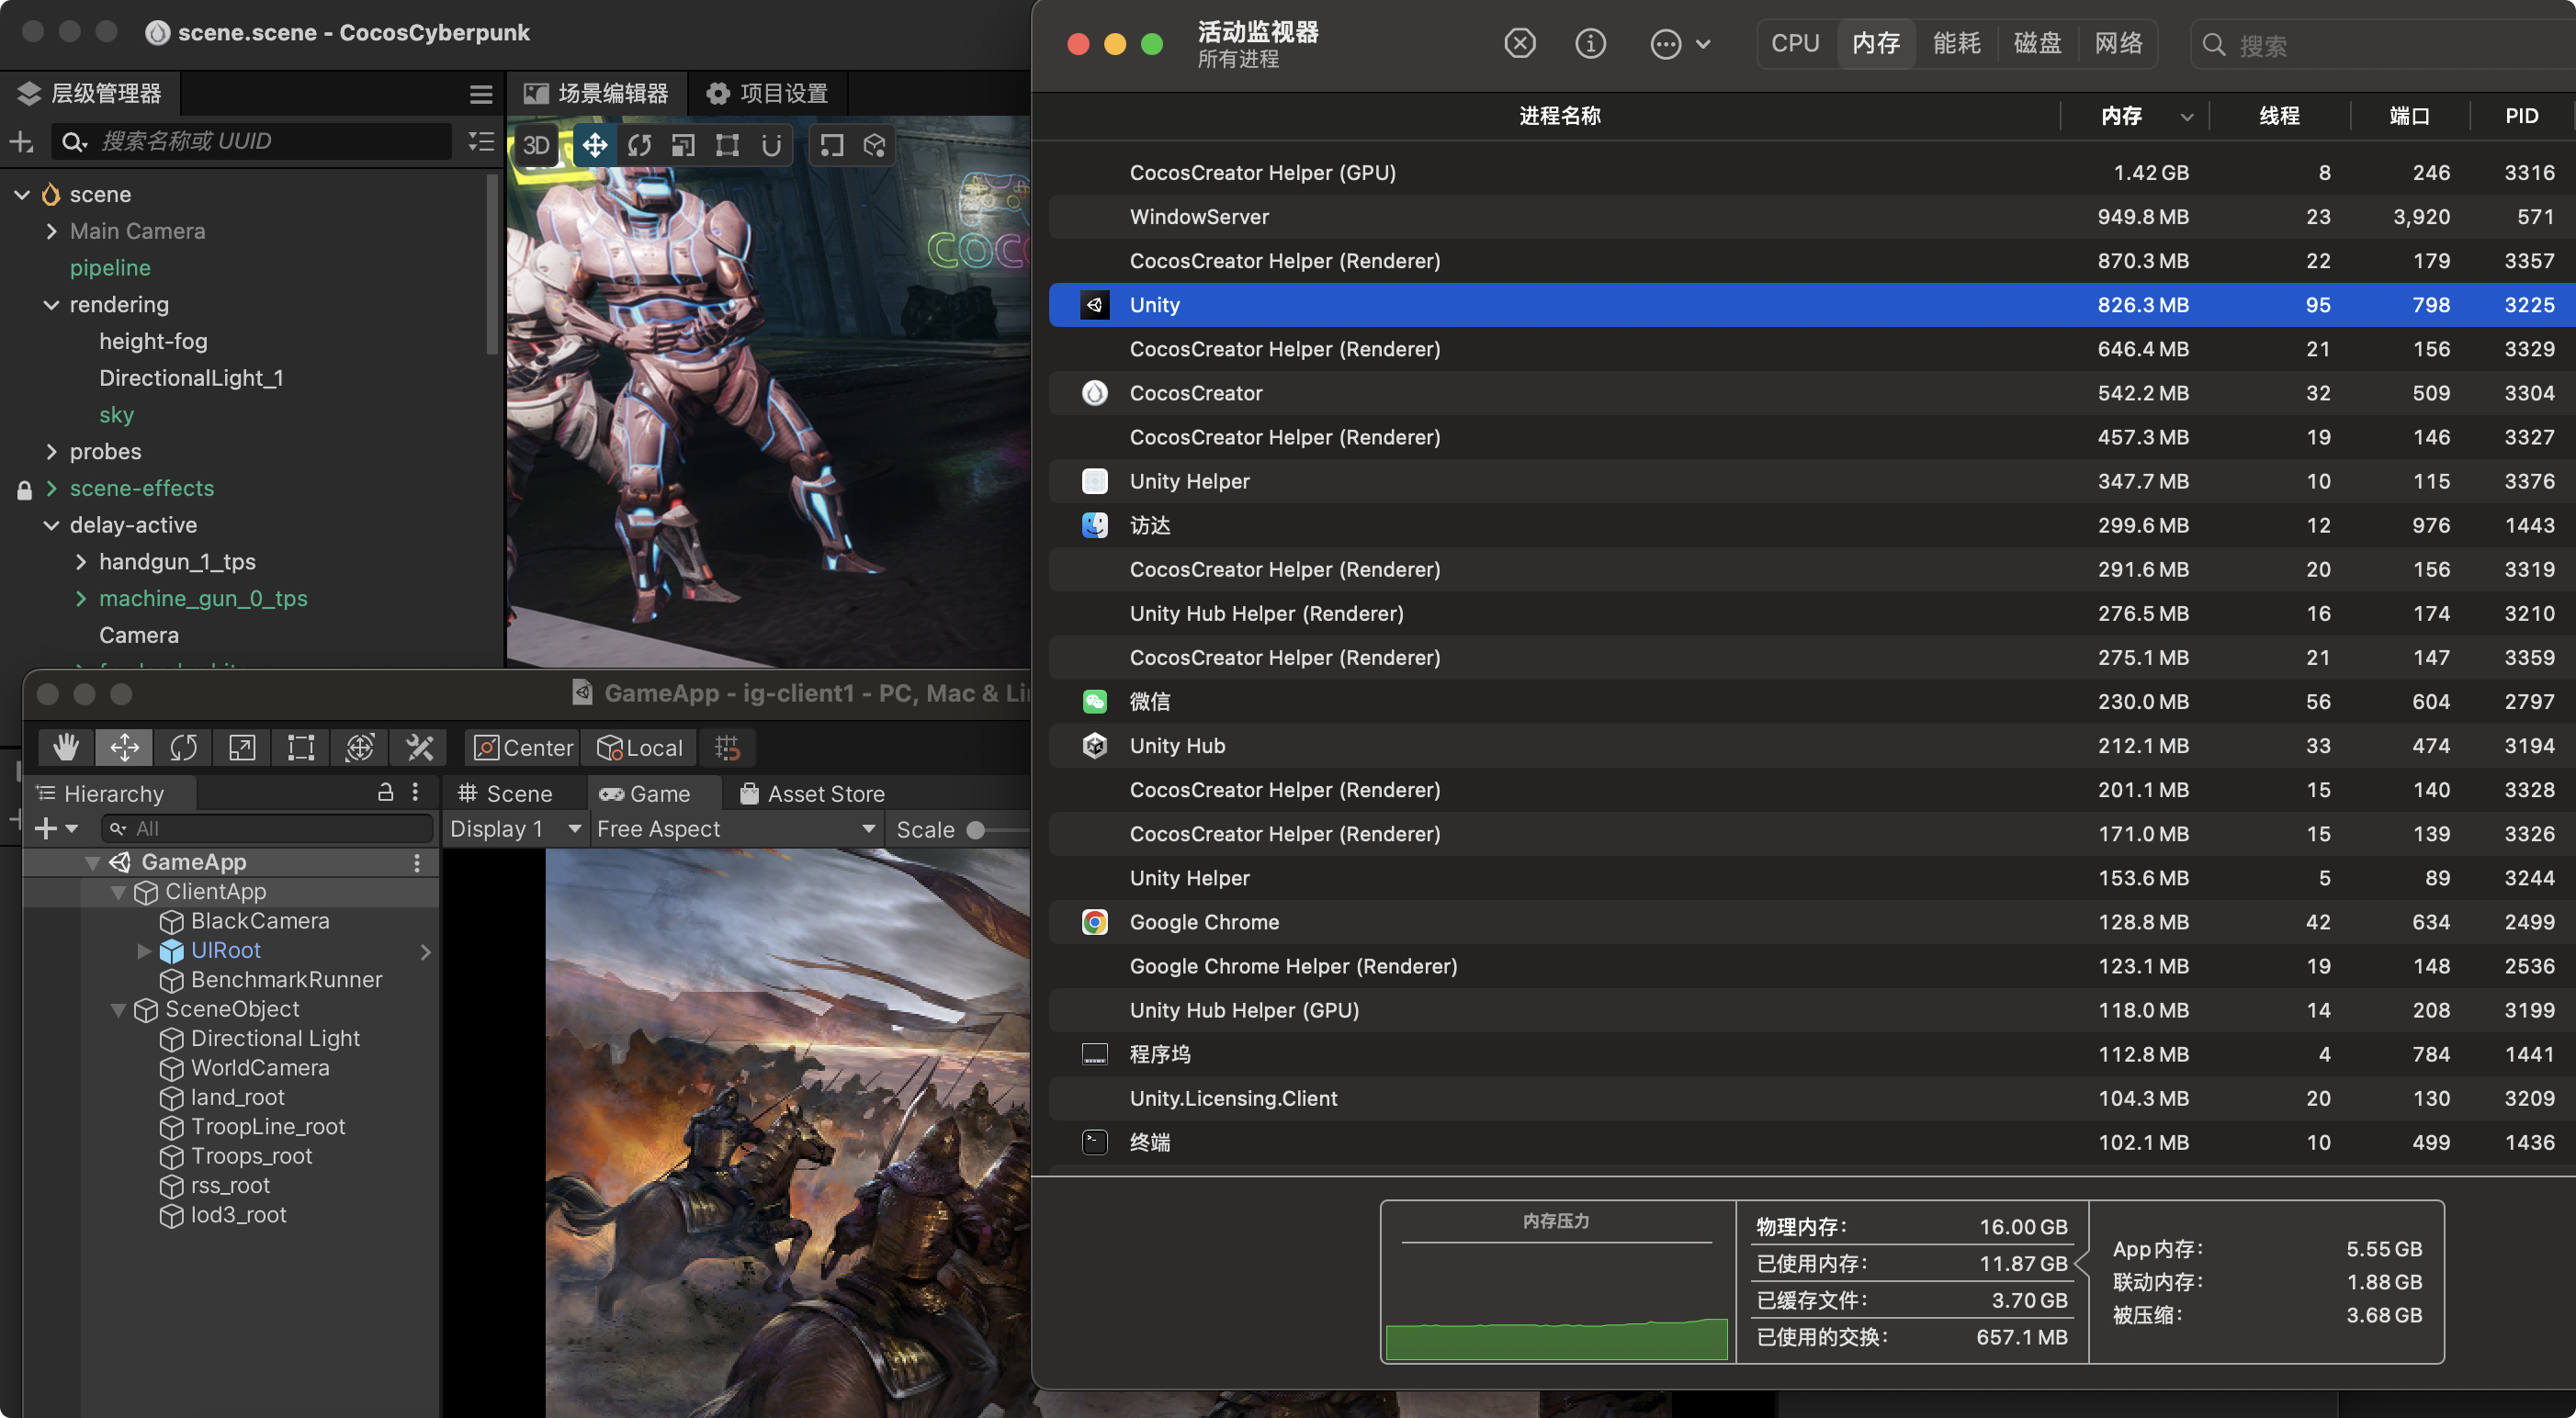The width and height of the screenshot is (2576, 1418).
Task: Select Unity's Hand view tool
Action: 66,747
